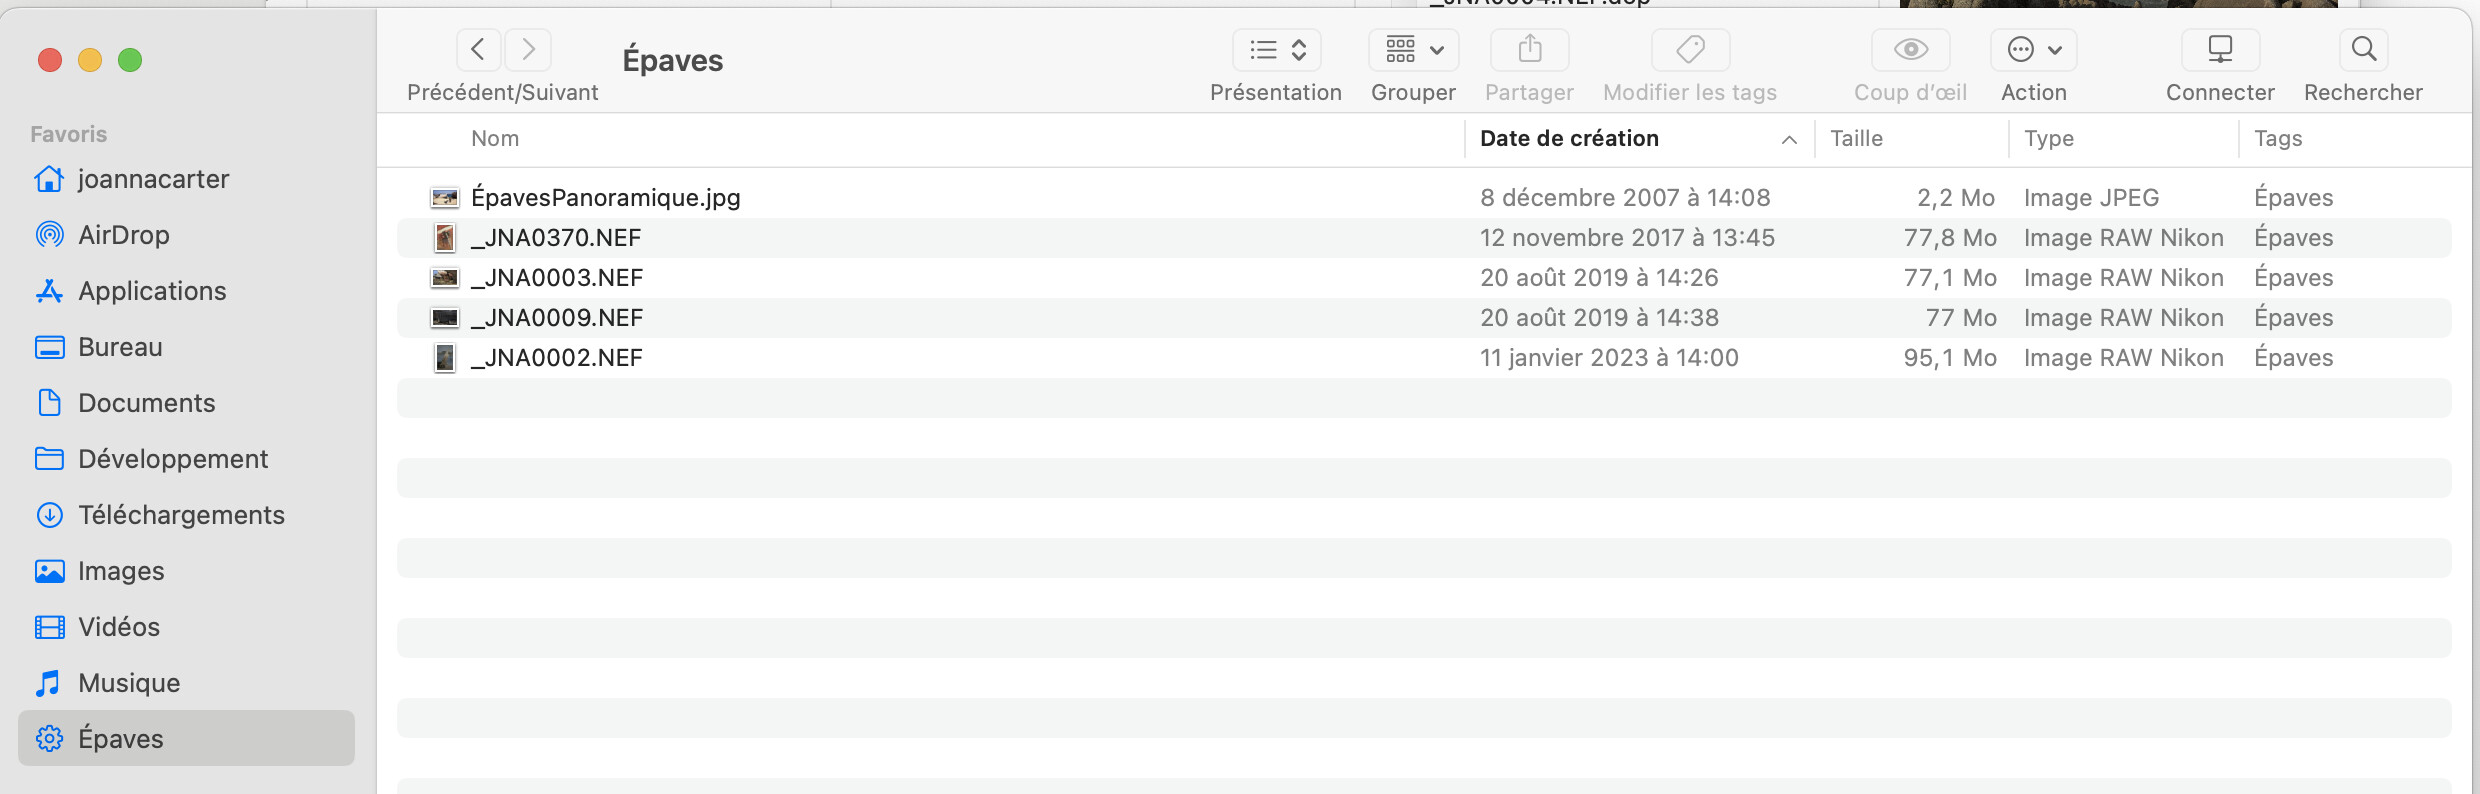Toggle Coup d'œil quick look preview
Image resolution: width=2480 pixels, height=794 pixels.
[x=1910, y=50]
